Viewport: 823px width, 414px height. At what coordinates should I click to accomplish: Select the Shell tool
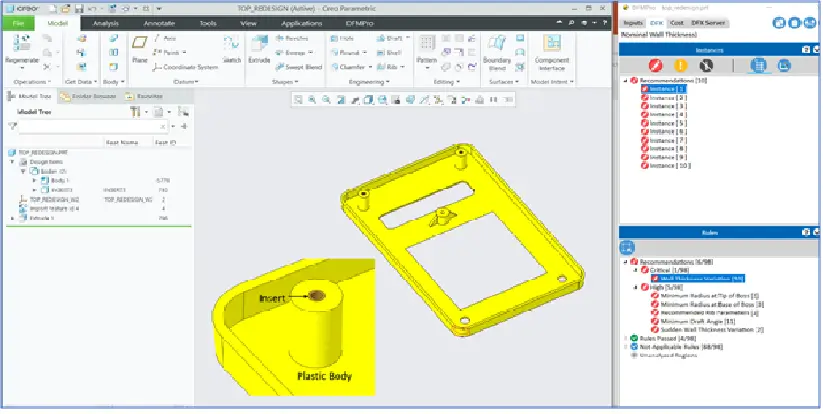388,52
